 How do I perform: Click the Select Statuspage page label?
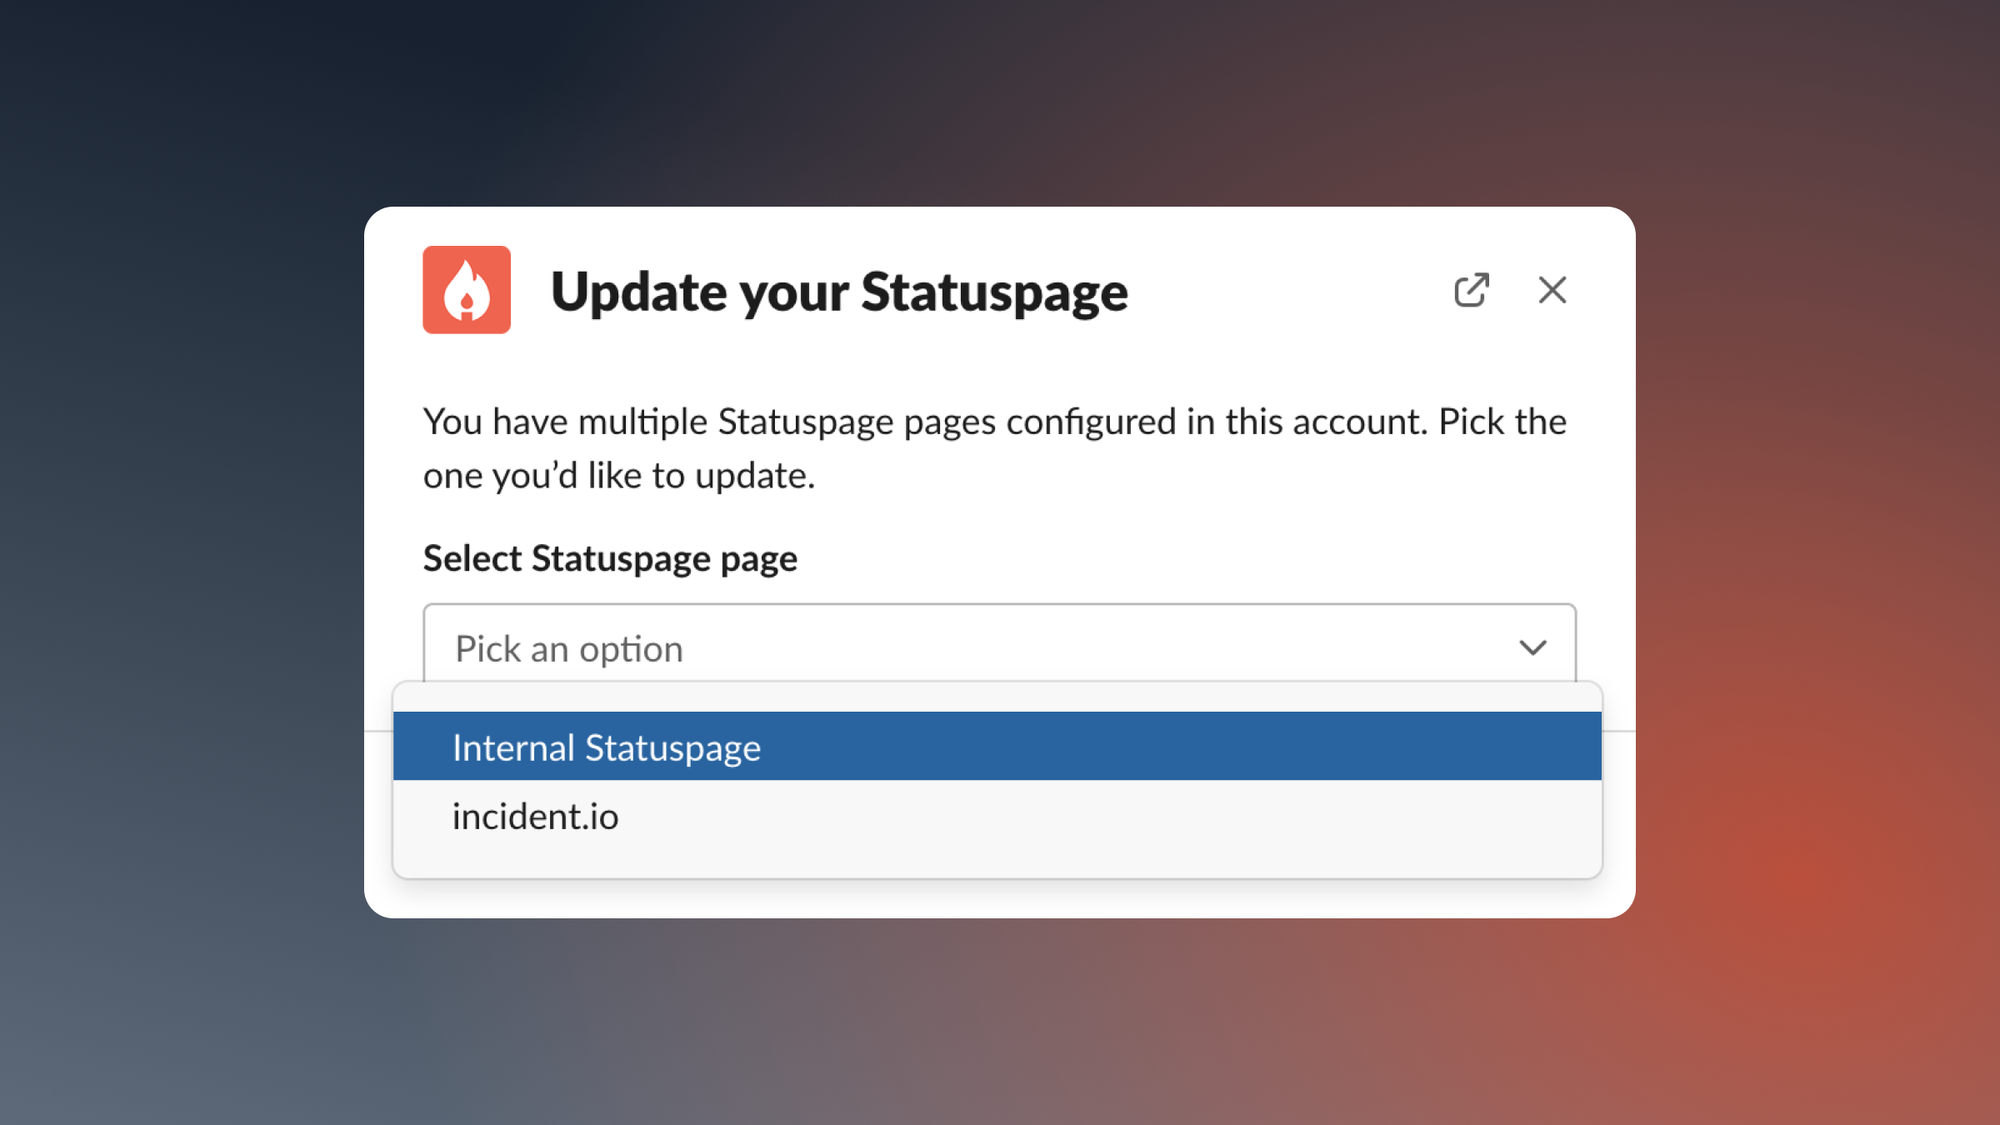[x=609, y=558]
